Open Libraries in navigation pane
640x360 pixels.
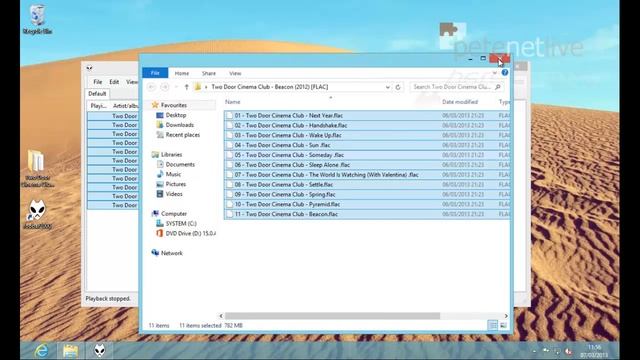point(167,155)
